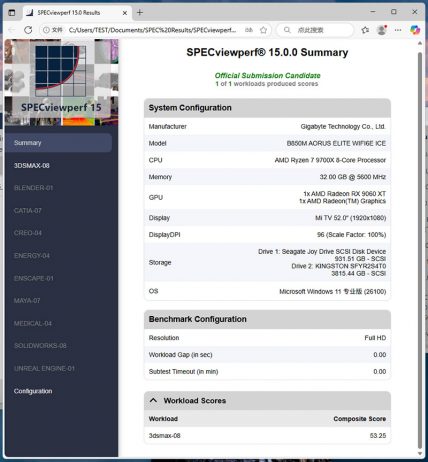Click the read aloud icon in address bar

249,30
